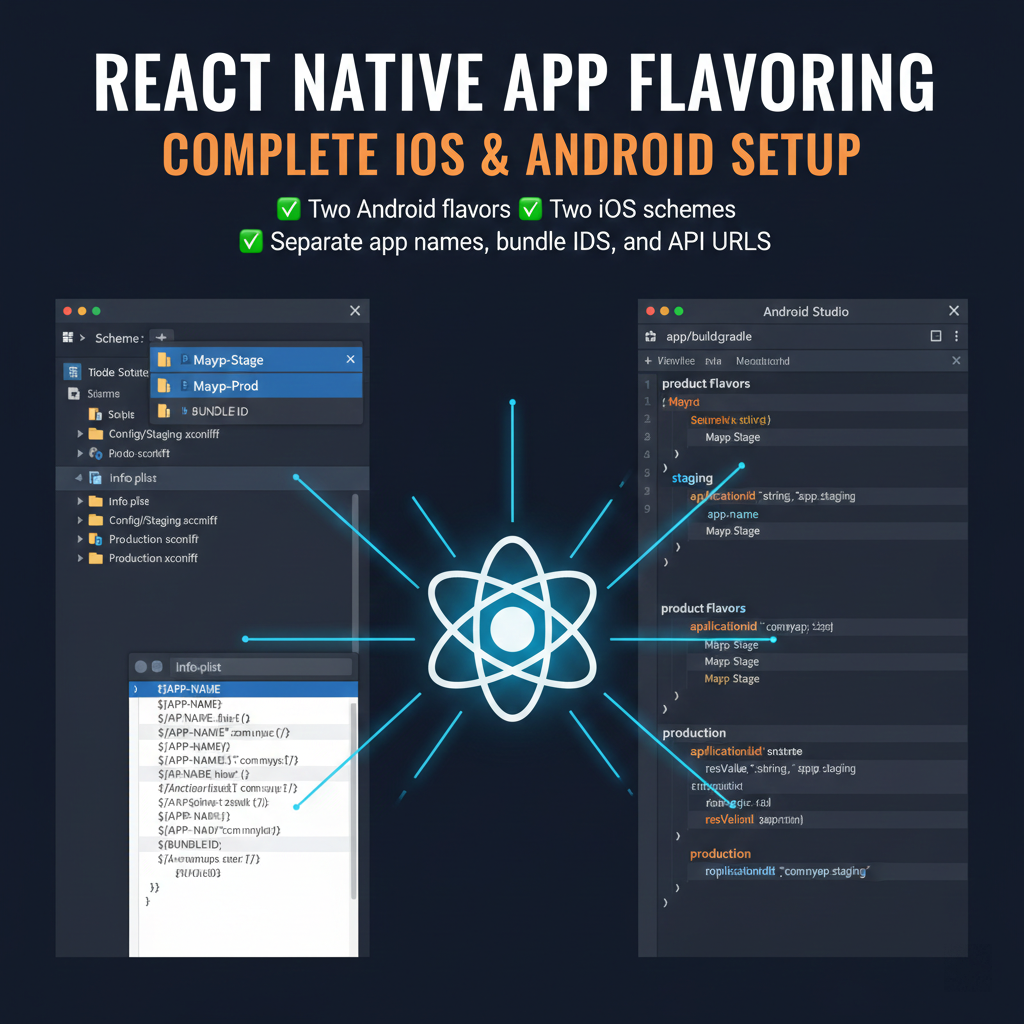
Task: Click the Piodo-sconkft item icon
Action: (x=96, y=453)
